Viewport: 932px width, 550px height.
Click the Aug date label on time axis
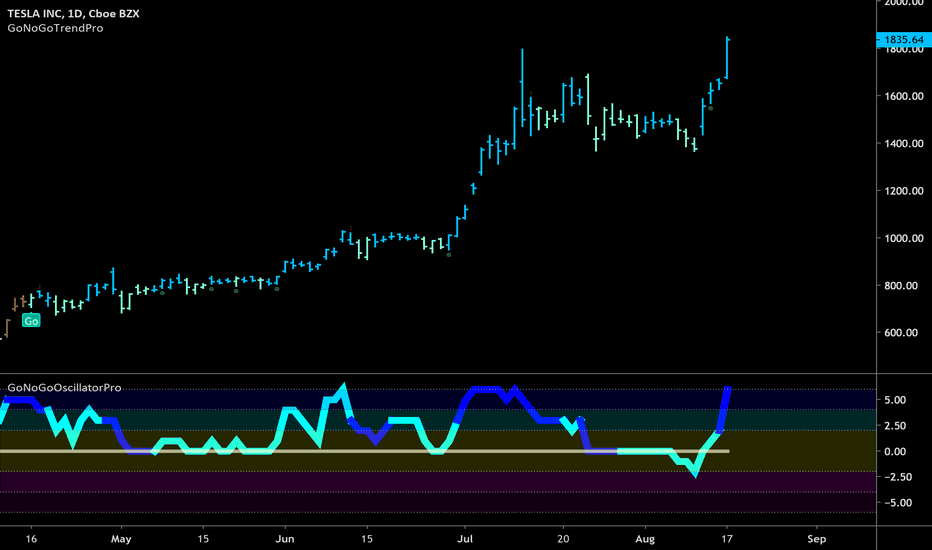coord(645,539)
